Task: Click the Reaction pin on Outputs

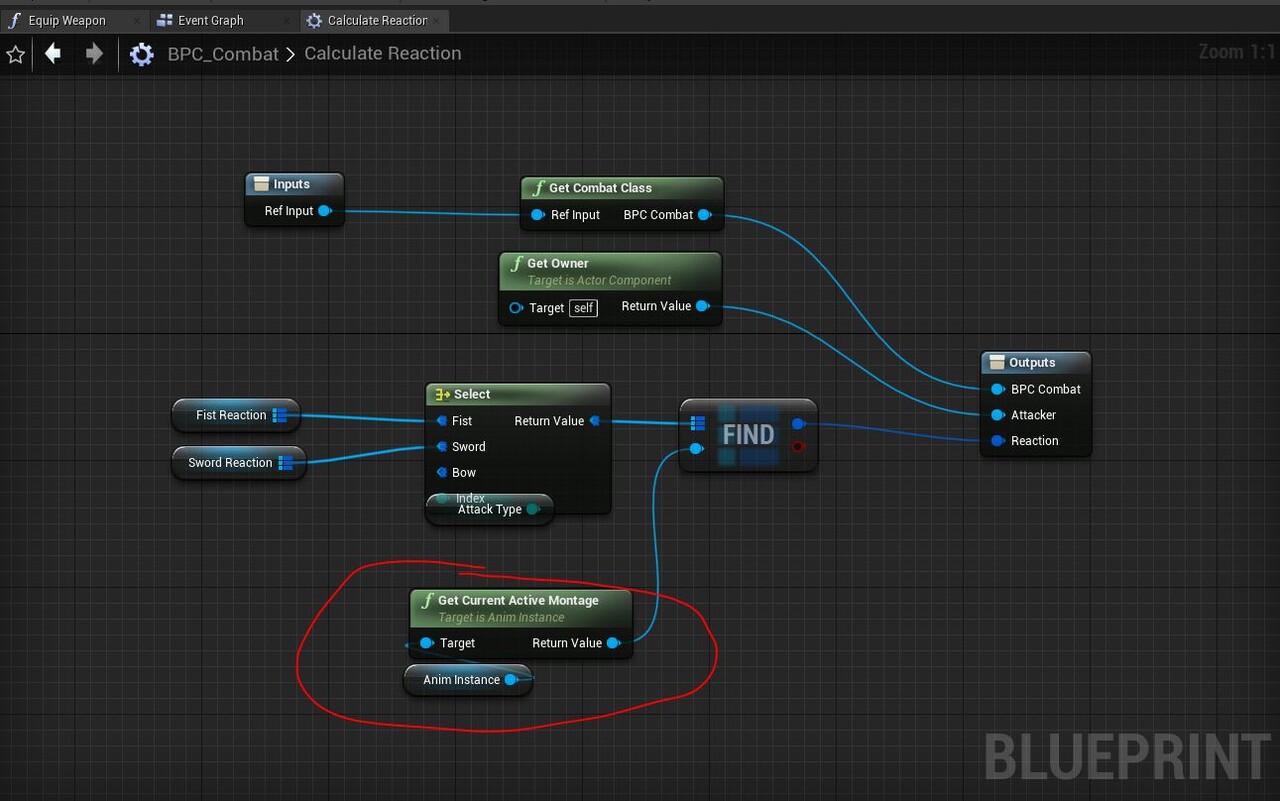Action: (x=998, y=441)
